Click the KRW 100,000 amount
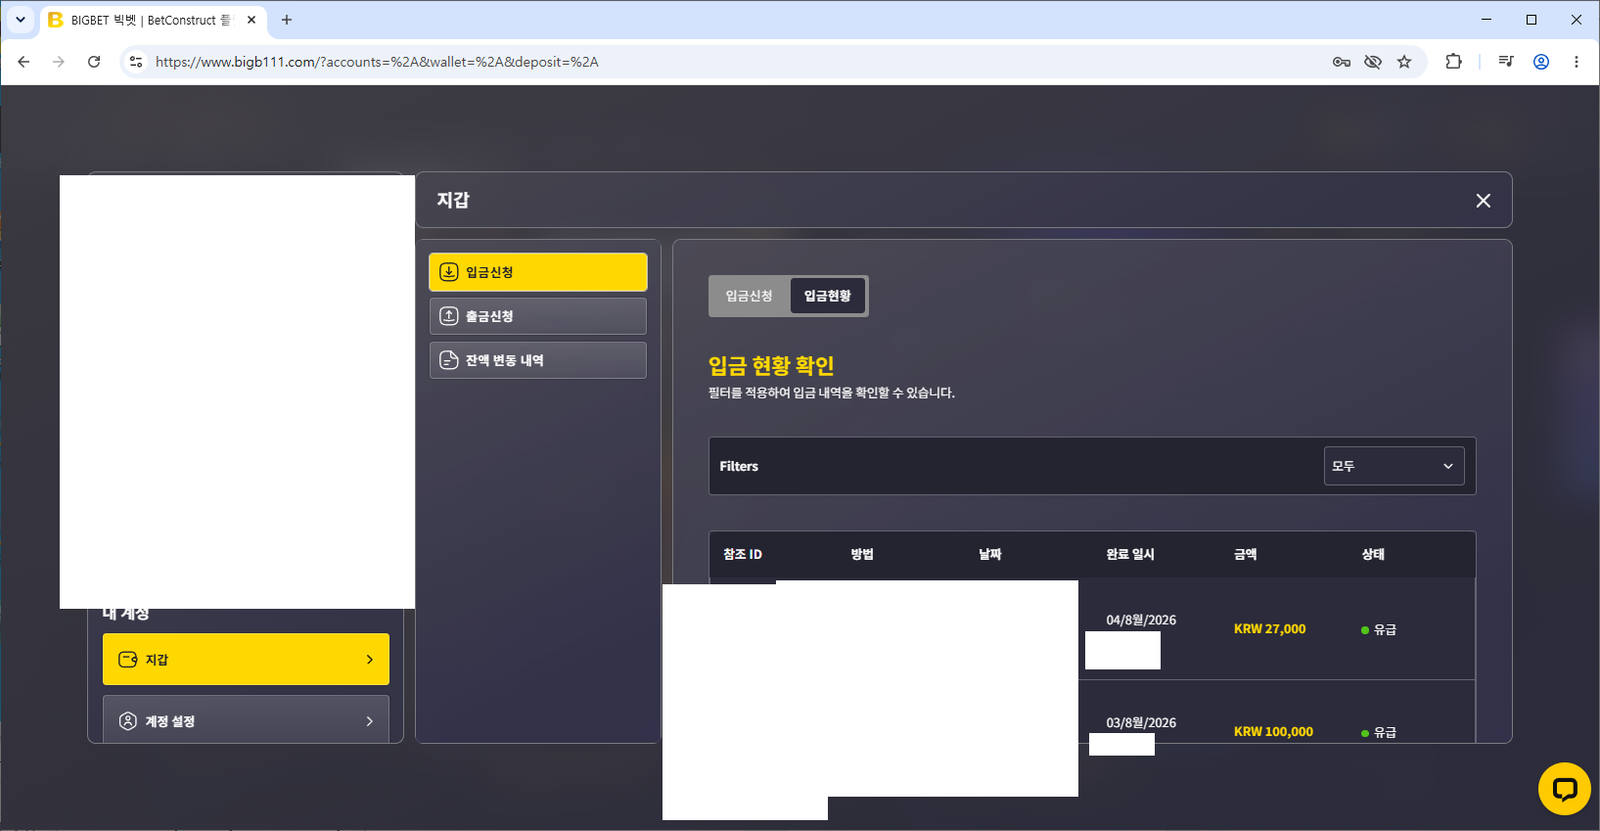This screenshot has width=1600, height=831. tap(1273, 732)
